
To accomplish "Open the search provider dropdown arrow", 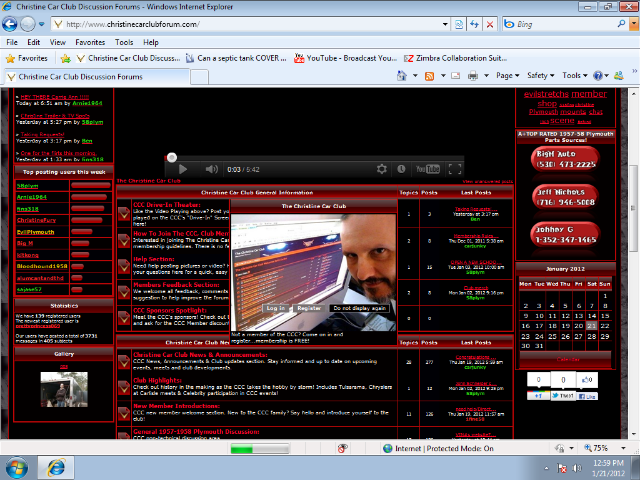I will click(634, 24).
